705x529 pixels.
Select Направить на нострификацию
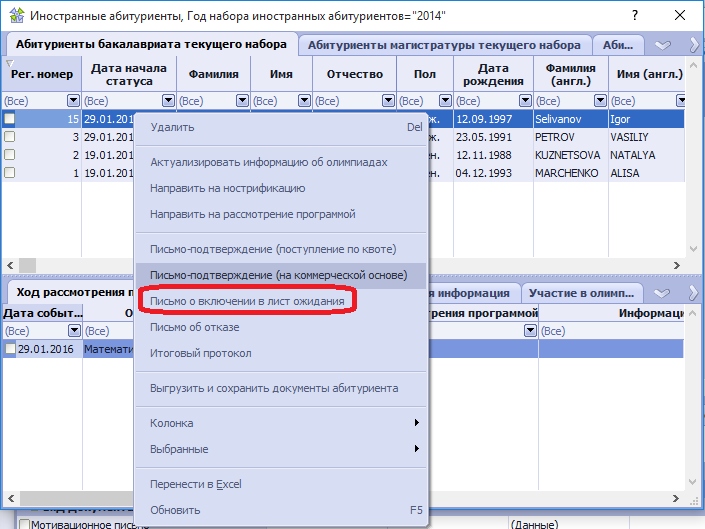point(281,188)
